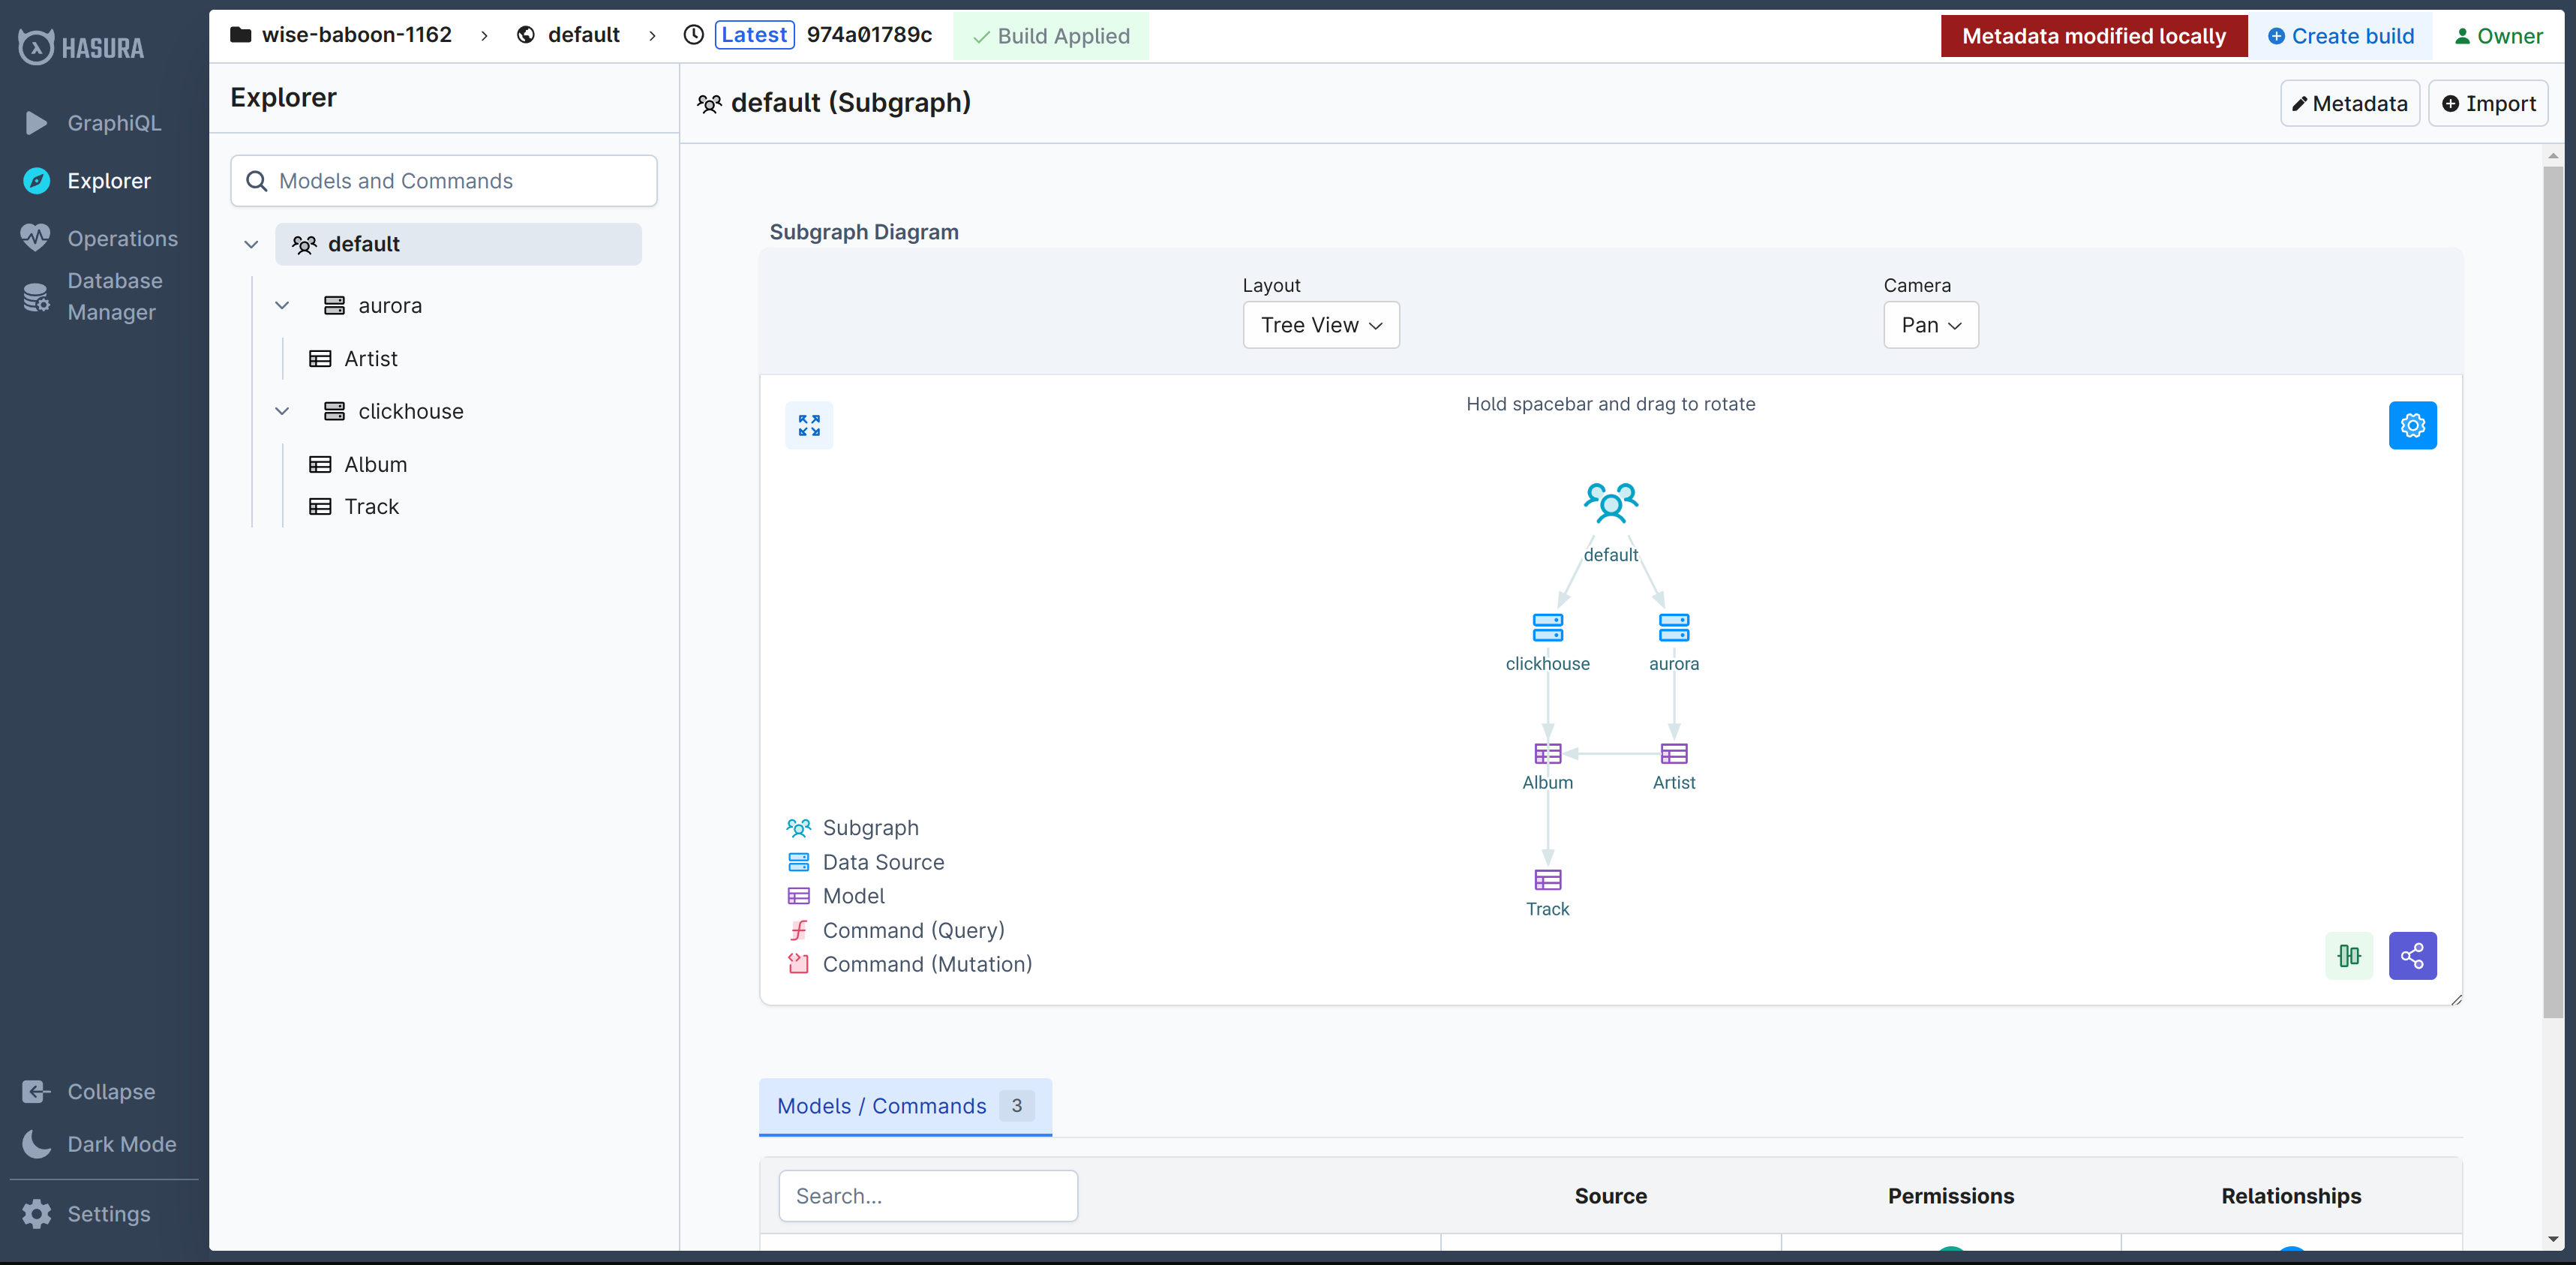Collapse the default subgraph tree node
Screen dimensions: 2576x1265
[x=251, y=244]
